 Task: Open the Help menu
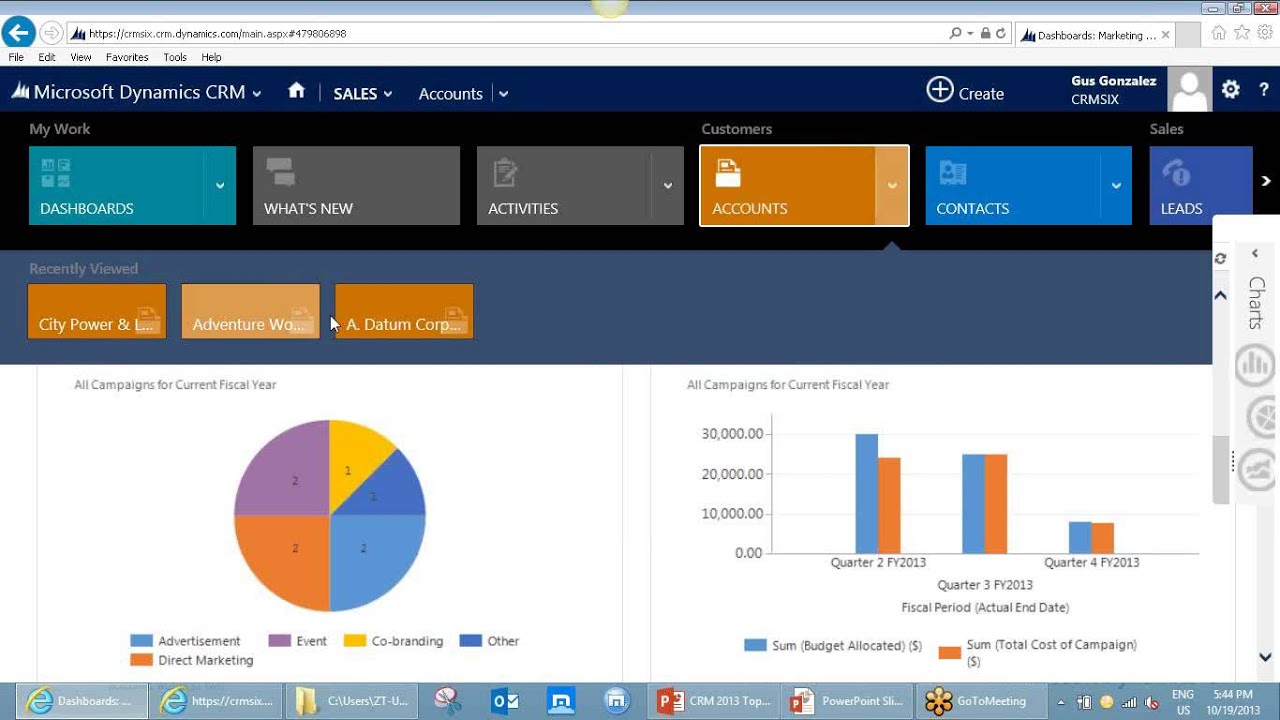pos(211,57)
